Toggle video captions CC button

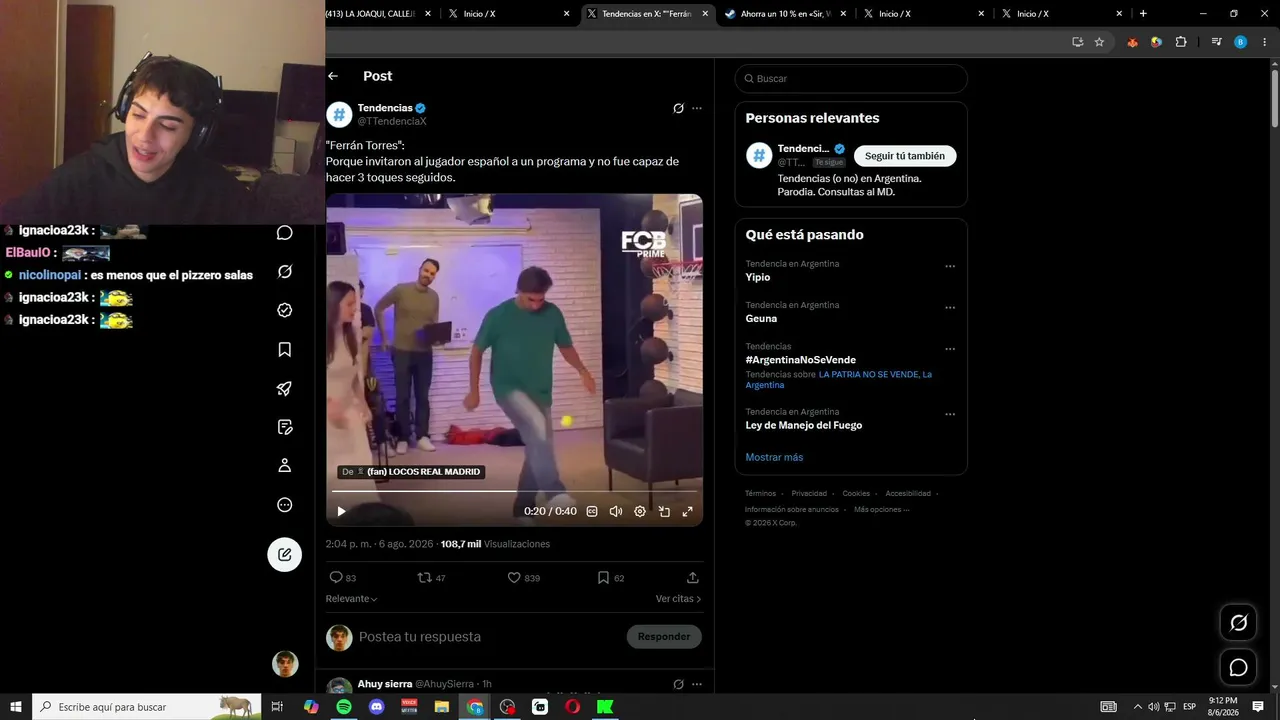click(592, 511)
